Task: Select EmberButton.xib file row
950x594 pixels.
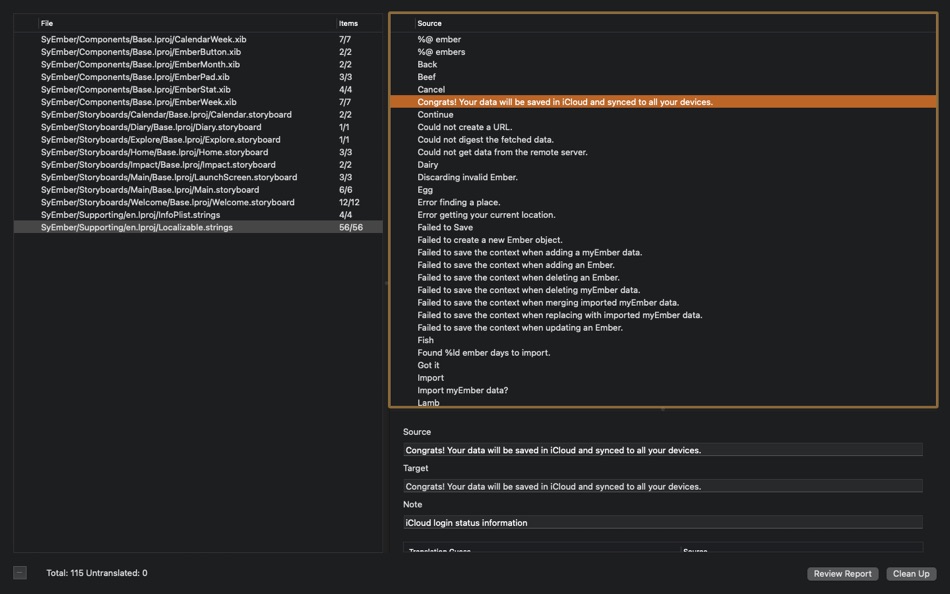Action: click(x=198, y=52)
